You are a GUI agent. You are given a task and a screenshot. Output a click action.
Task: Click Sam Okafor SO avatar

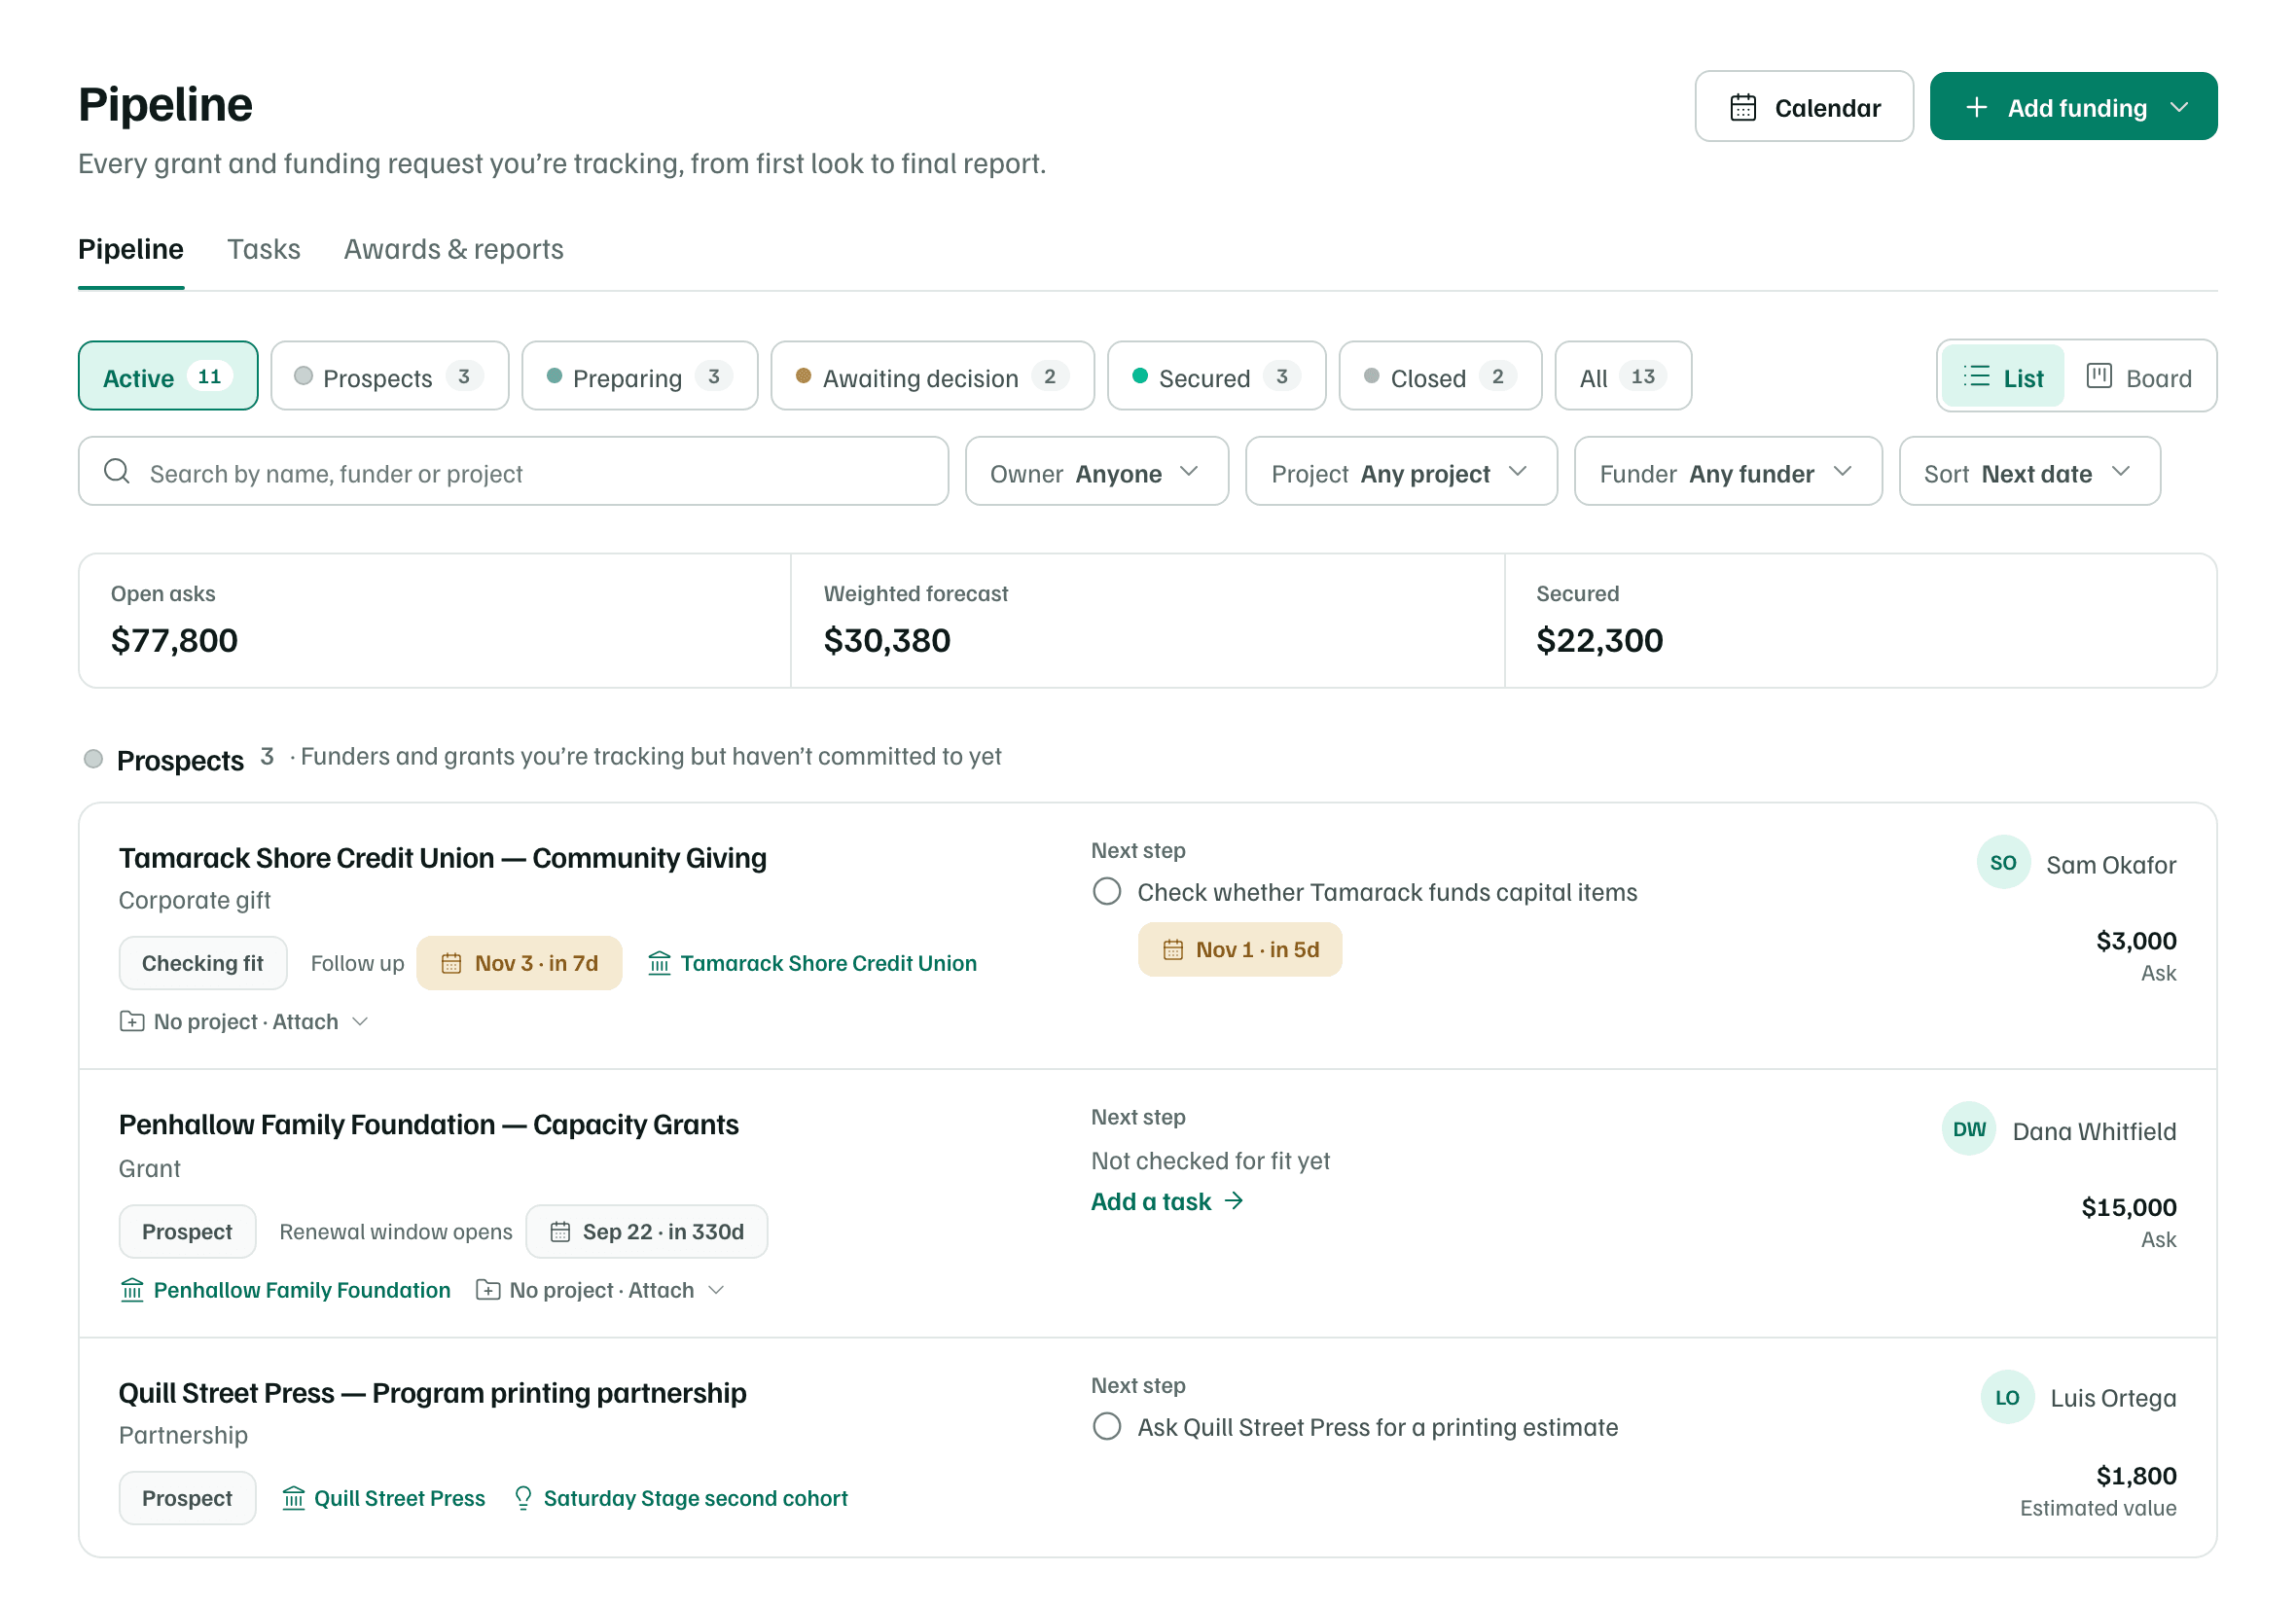[x=2003, y=862]
